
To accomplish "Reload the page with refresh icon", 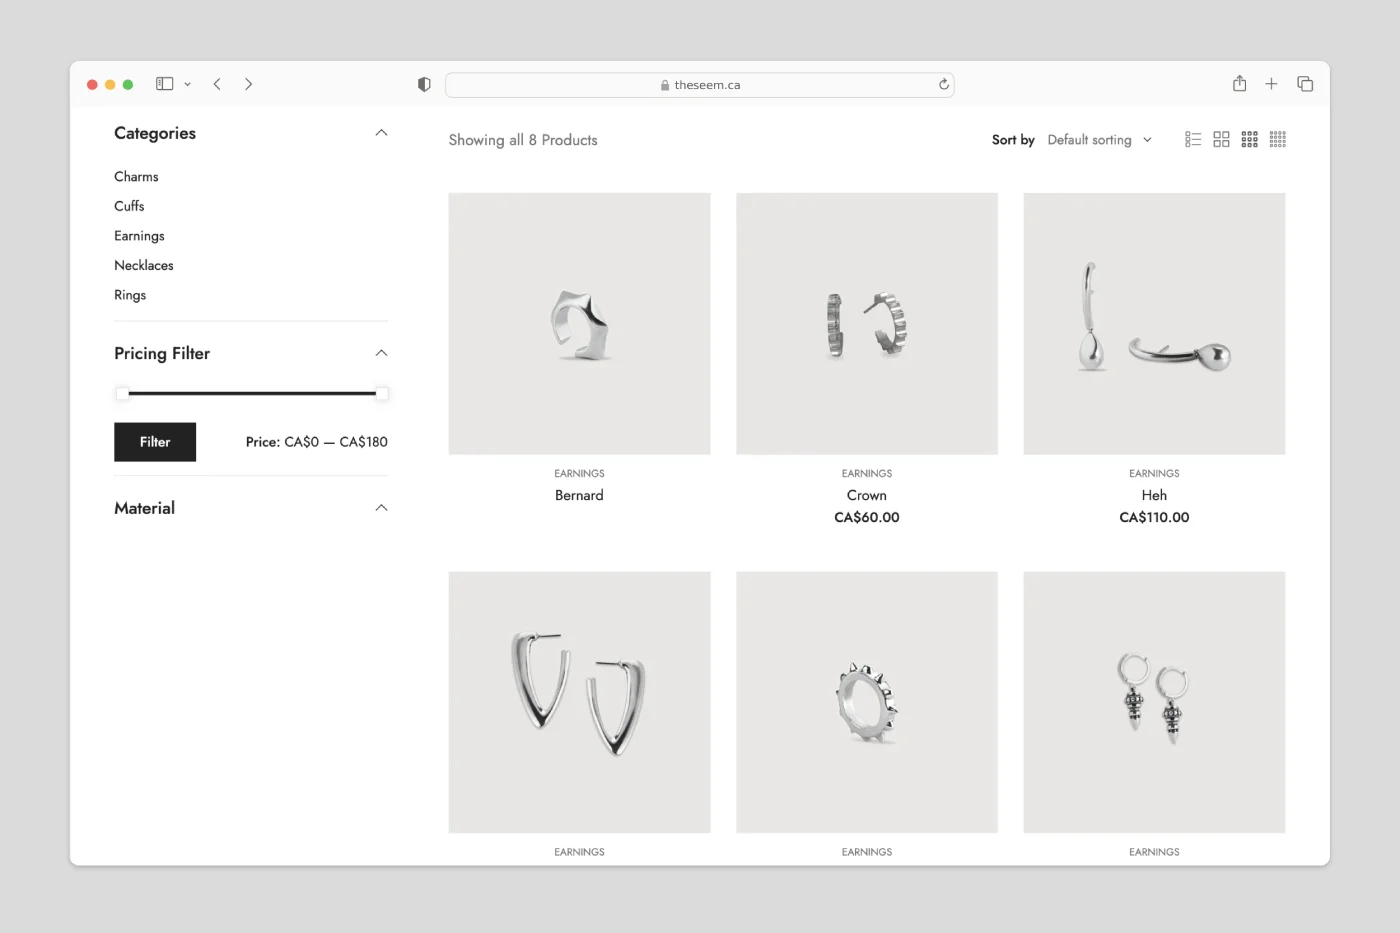I will tap(943, 85).
